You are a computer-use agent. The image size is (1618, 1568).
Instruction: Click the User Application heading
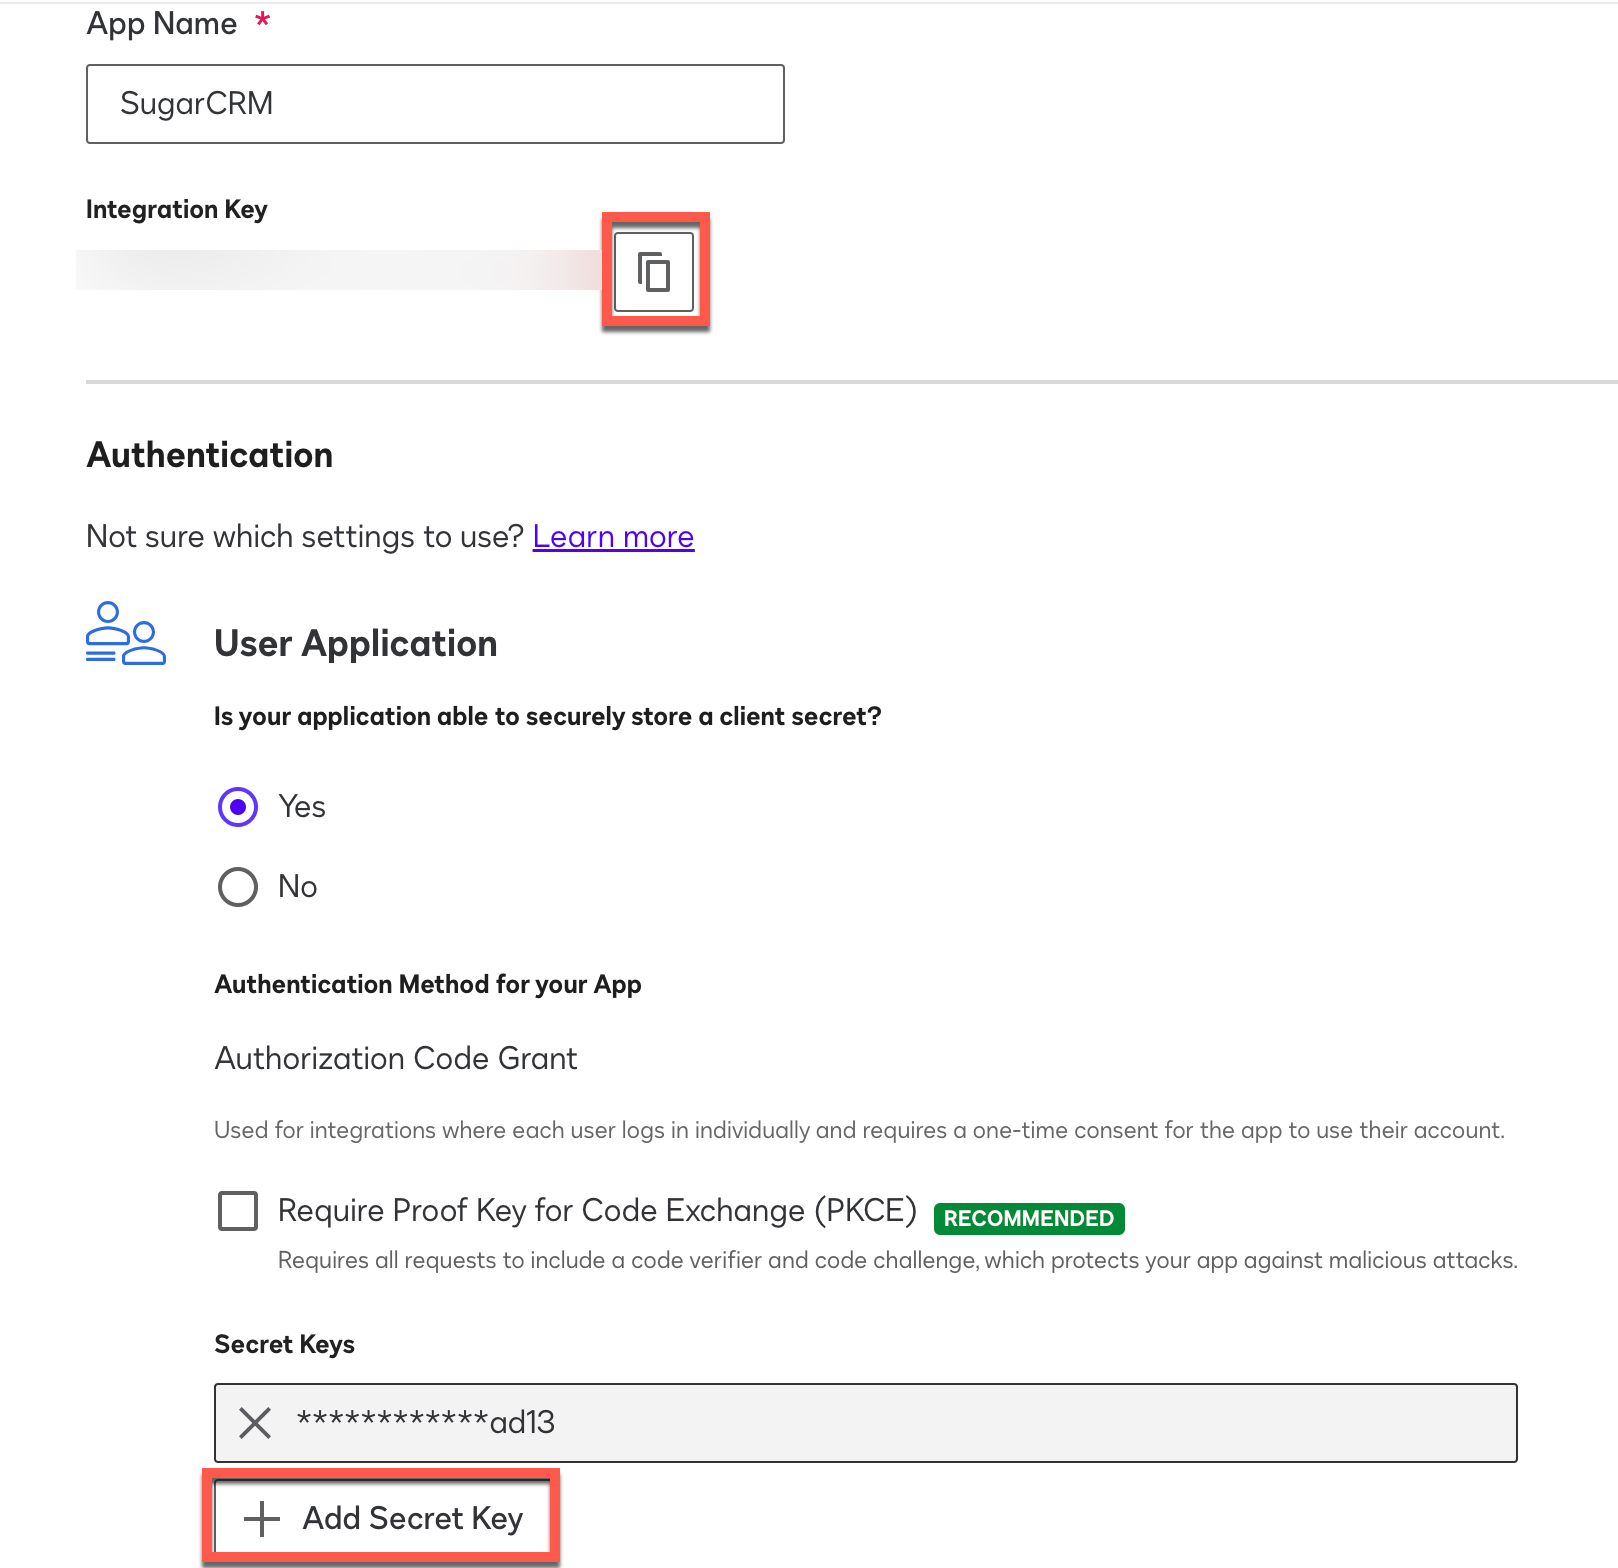(356, 644)
